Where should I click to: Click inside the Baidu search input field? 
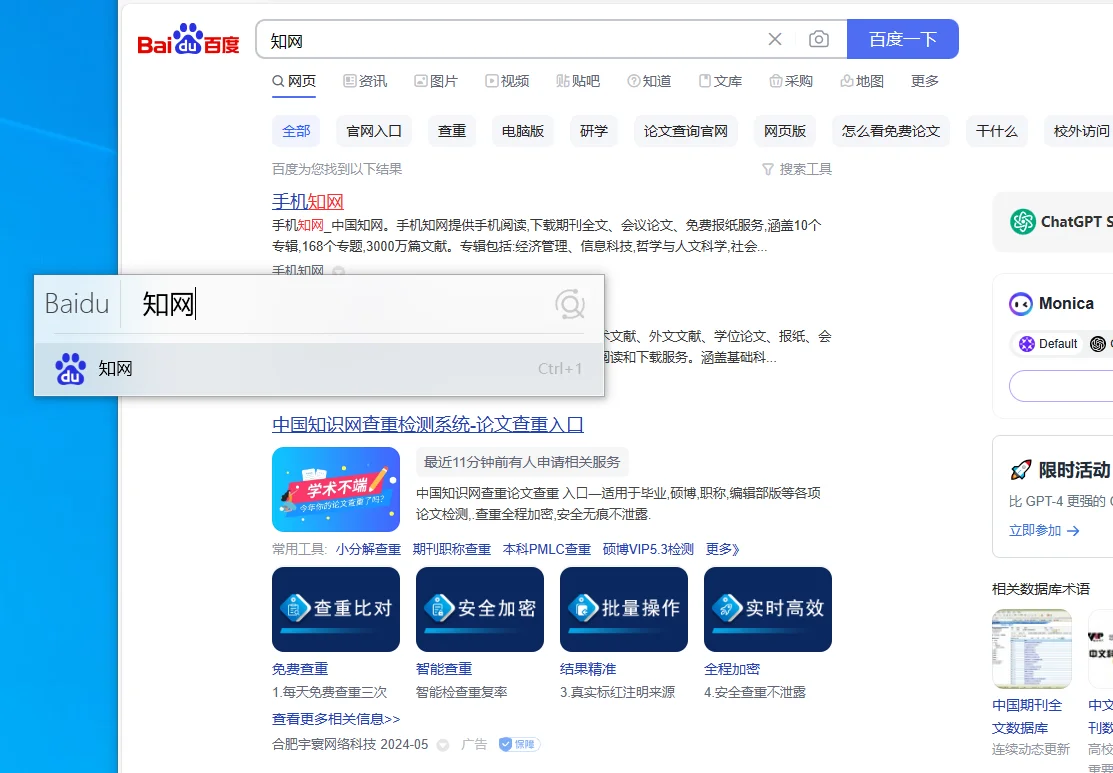tap(450, 39)
